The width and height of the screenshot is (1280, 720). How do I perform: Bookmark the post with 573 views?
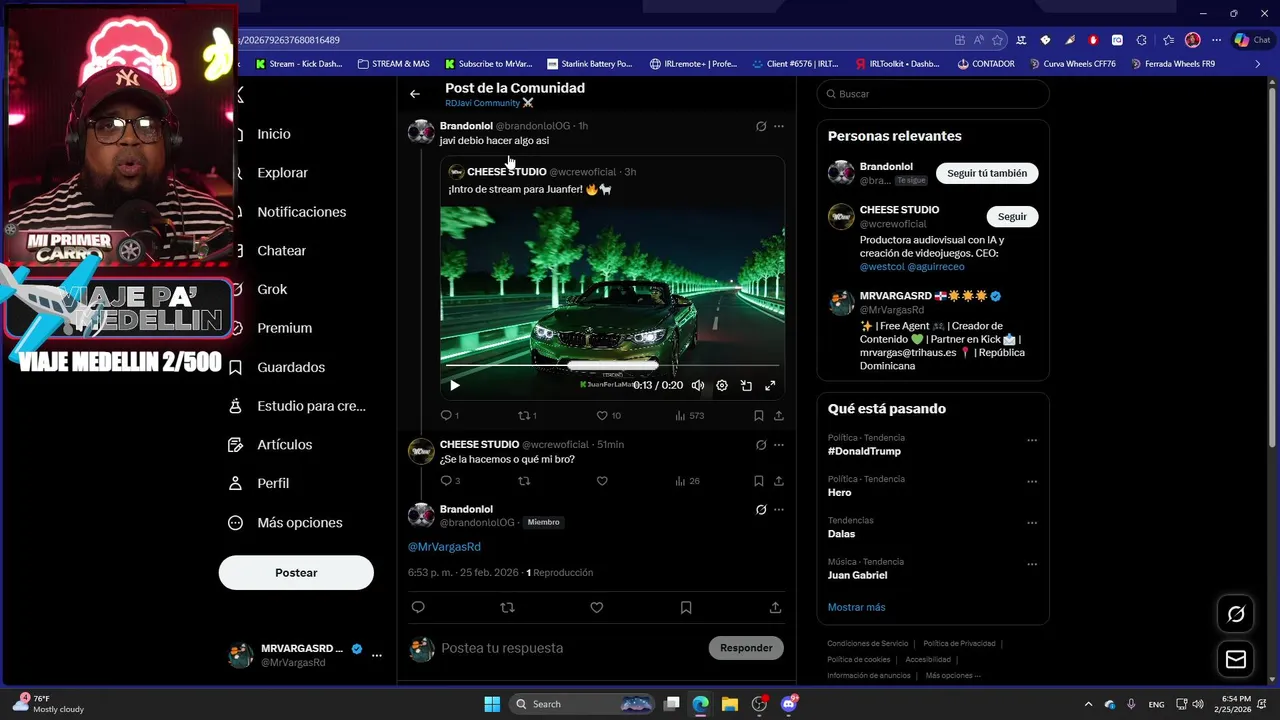click(759, 415)
